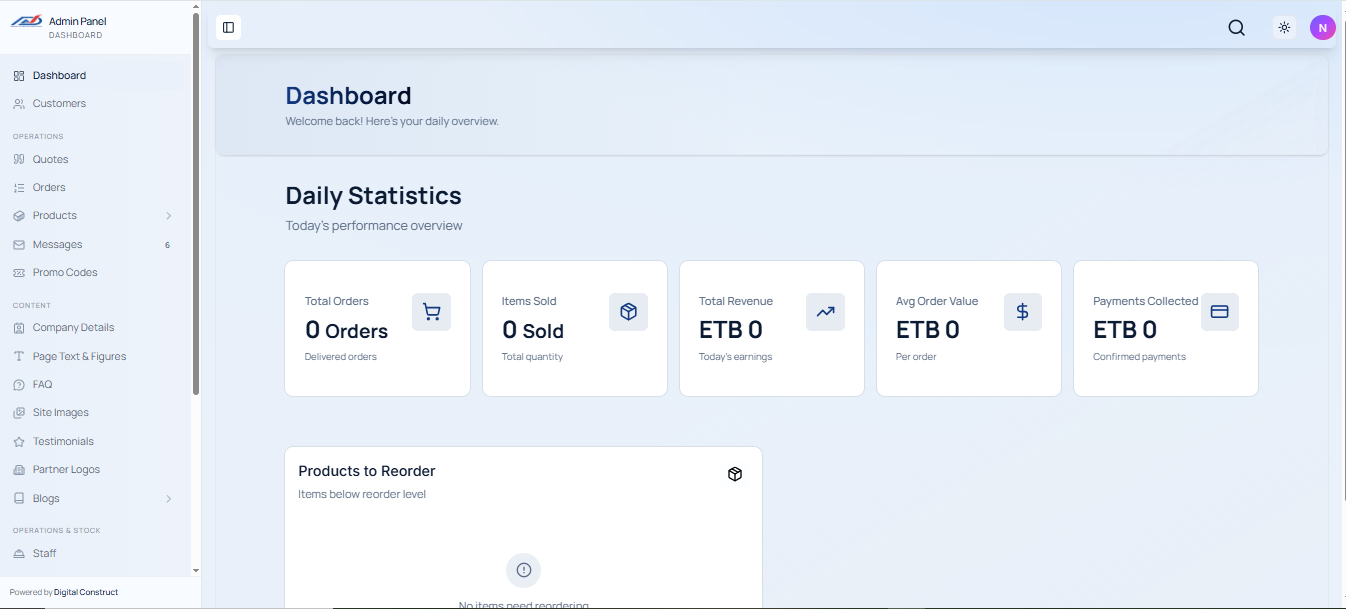Click the Partner Logos icon
The image size is (1346, 609).
19,470
